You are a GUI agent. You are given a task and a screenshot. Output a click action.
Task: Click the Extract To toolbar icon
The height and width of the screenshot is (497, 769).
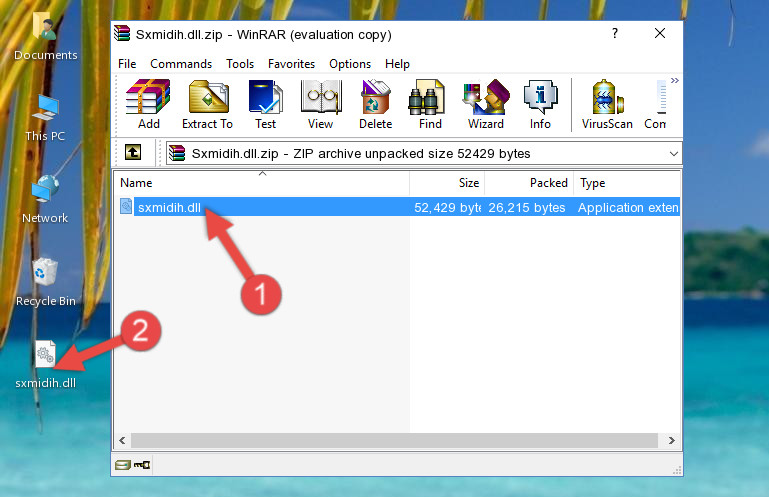(x=207, y=104)
